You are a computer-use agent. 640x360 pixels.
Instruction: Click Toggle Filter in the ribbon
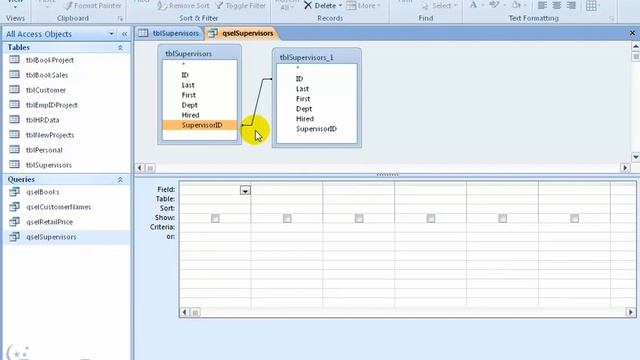click(241, 6)
